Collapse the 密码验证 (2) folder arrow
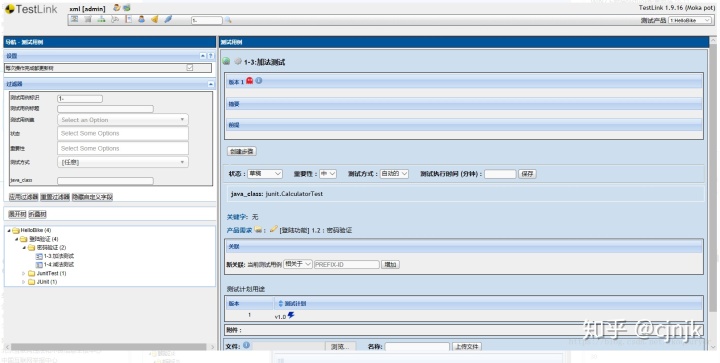 pos(24,248)
